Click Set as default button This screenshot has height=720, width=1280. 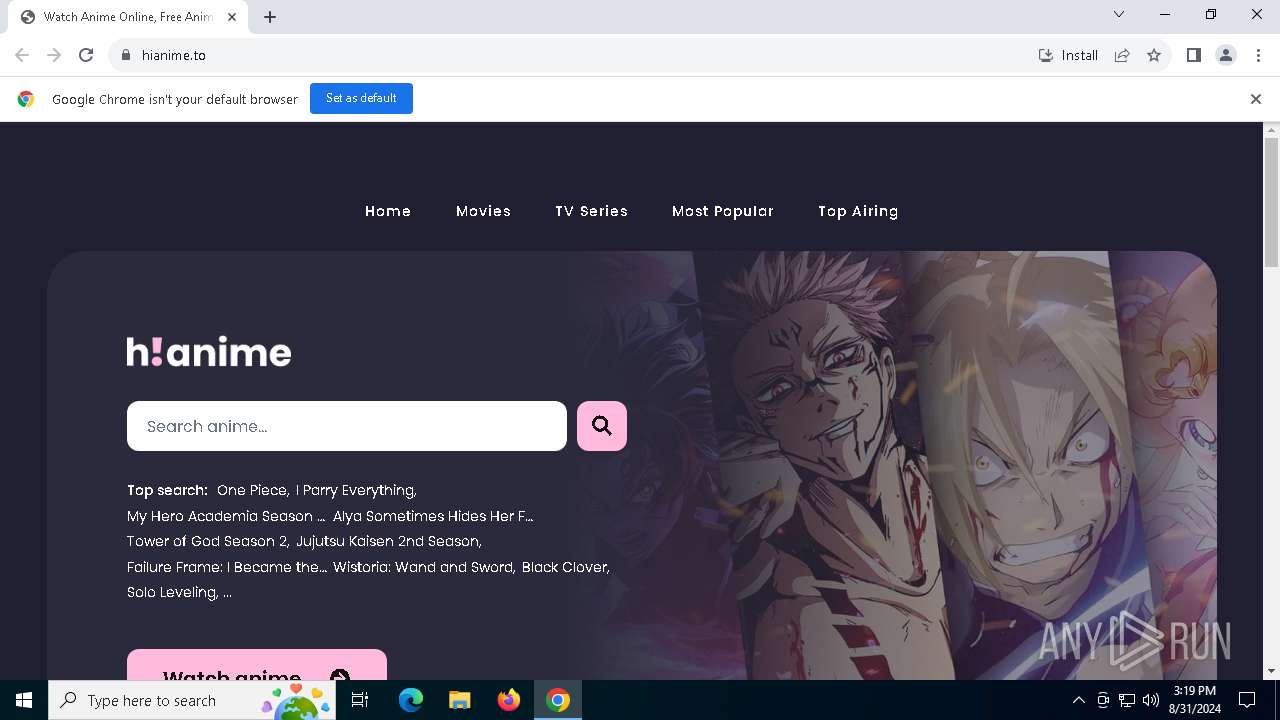[x=361, y=98]
